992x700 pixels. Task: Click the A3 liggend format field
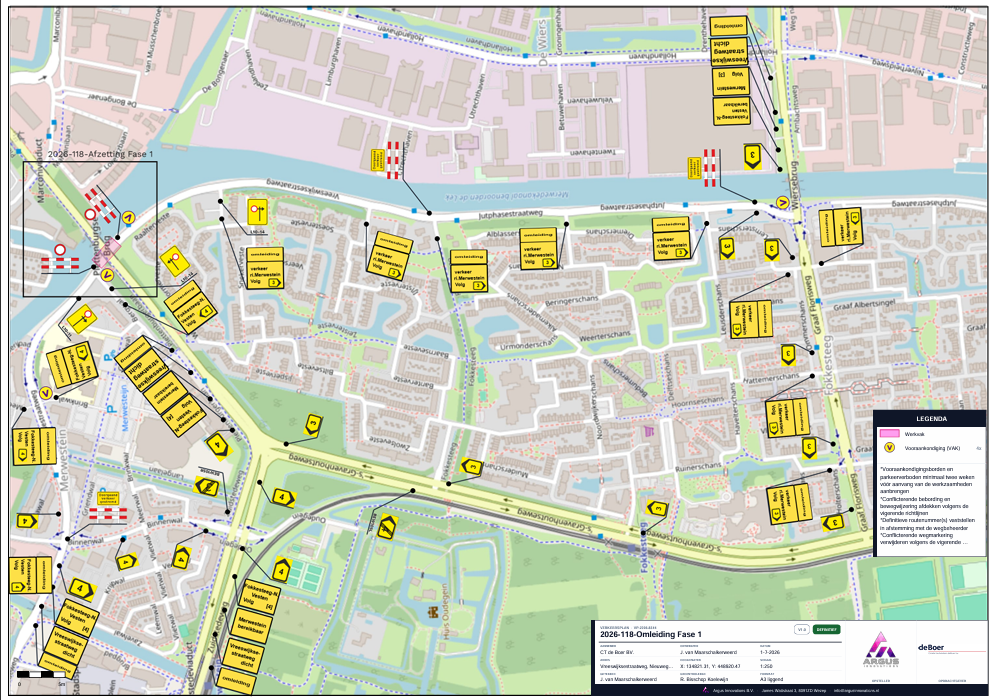771,679
